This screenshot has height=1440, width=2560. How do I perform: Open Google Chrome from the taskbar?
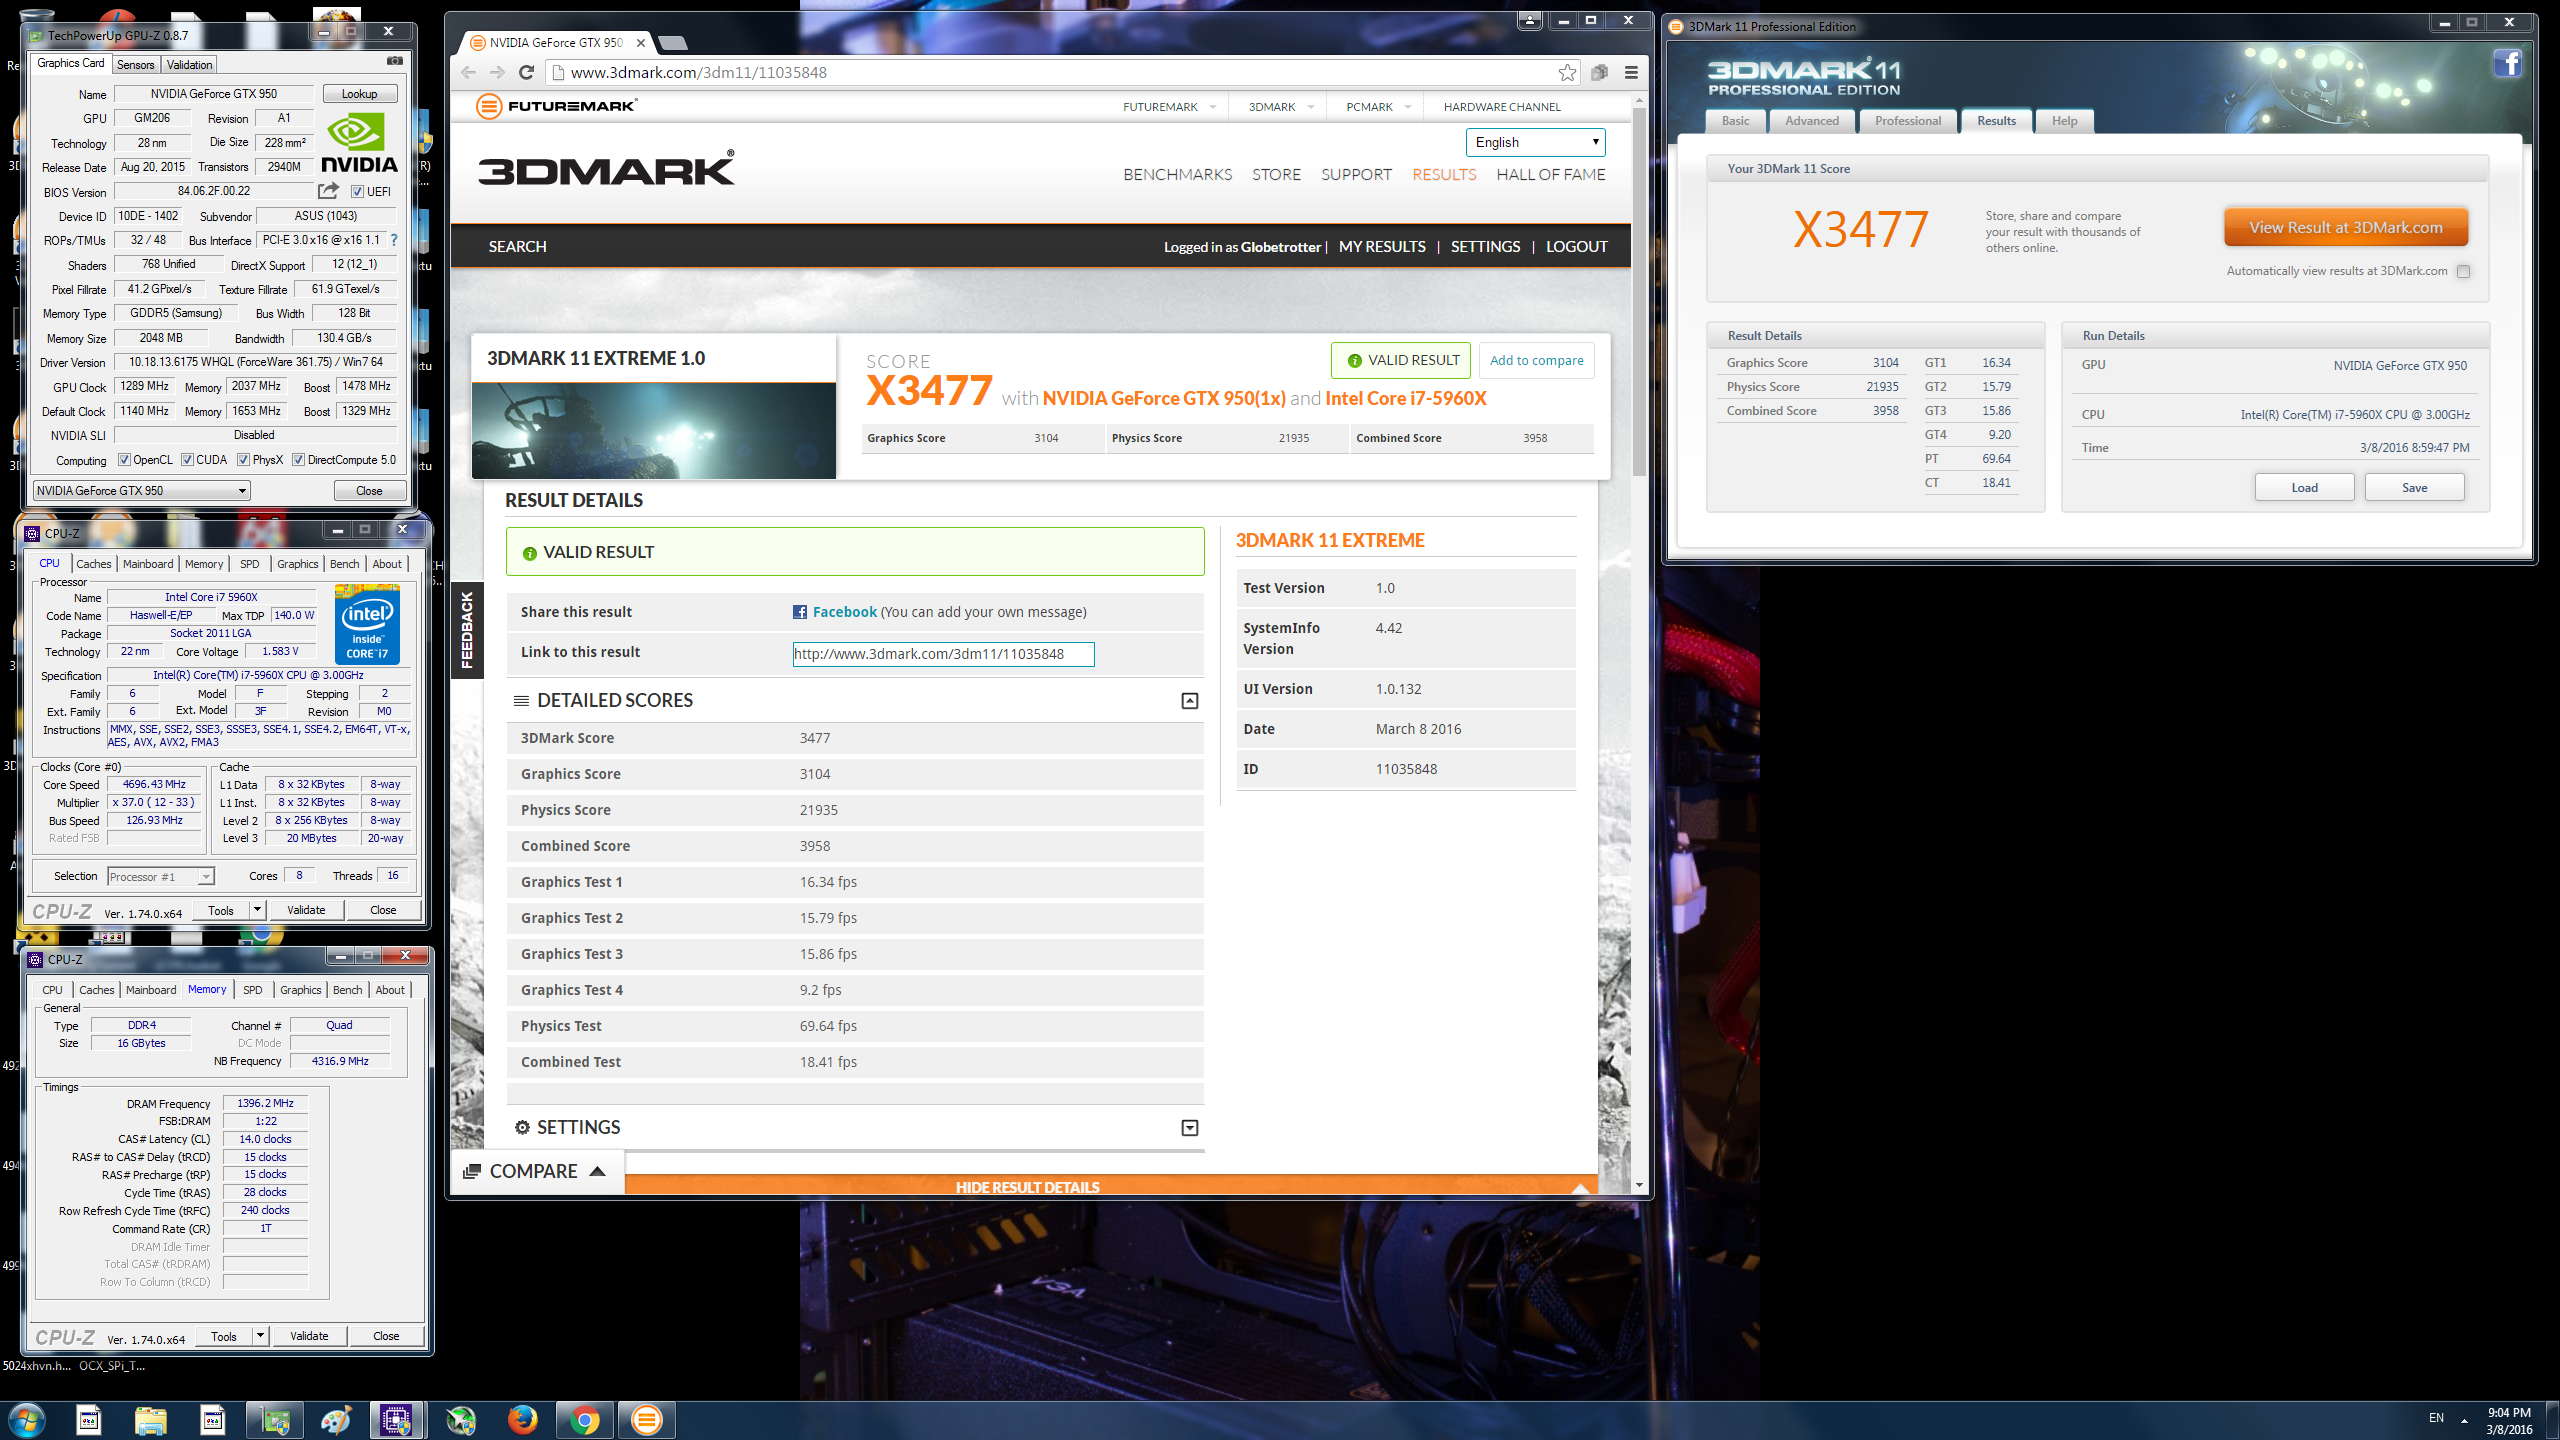click(x=585, y=1420)
